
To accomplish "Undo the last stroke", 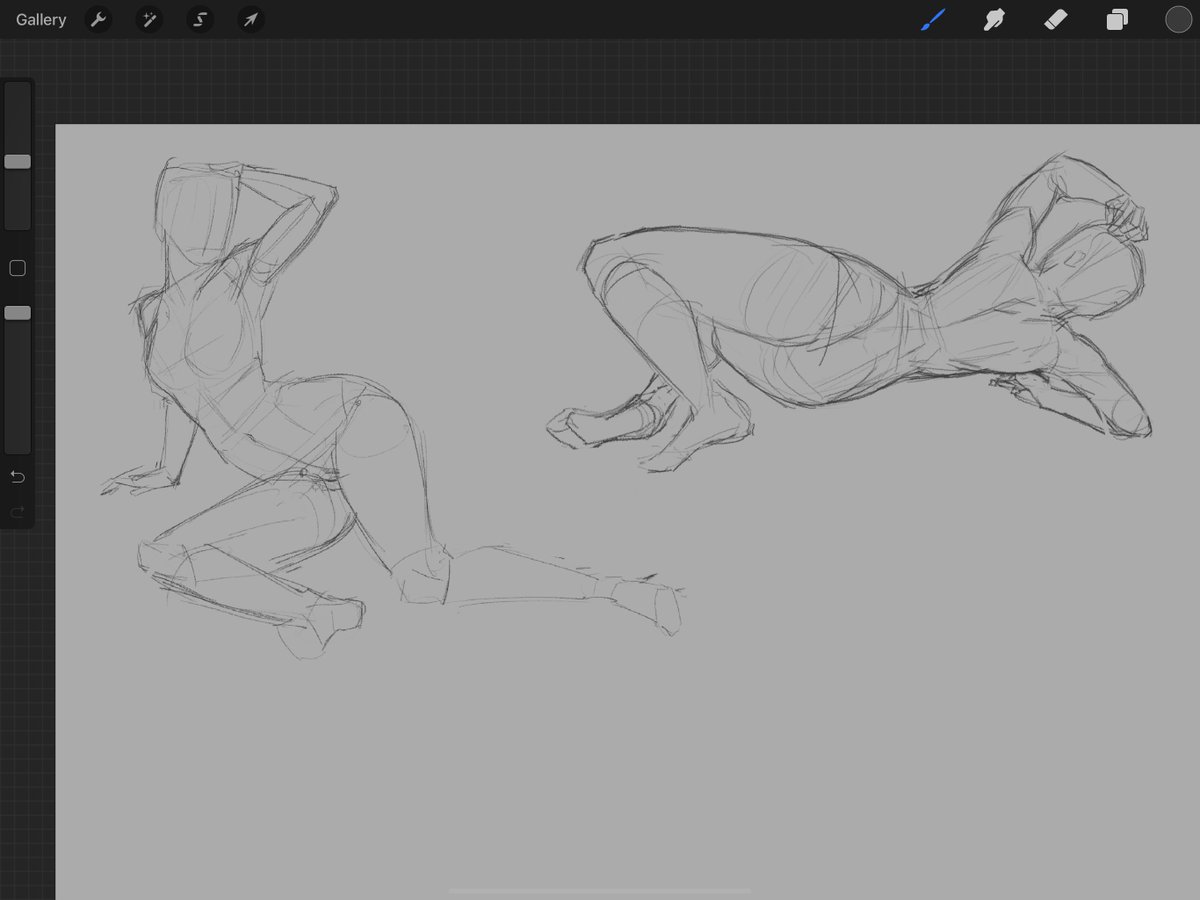I will (x=17, y=477).
